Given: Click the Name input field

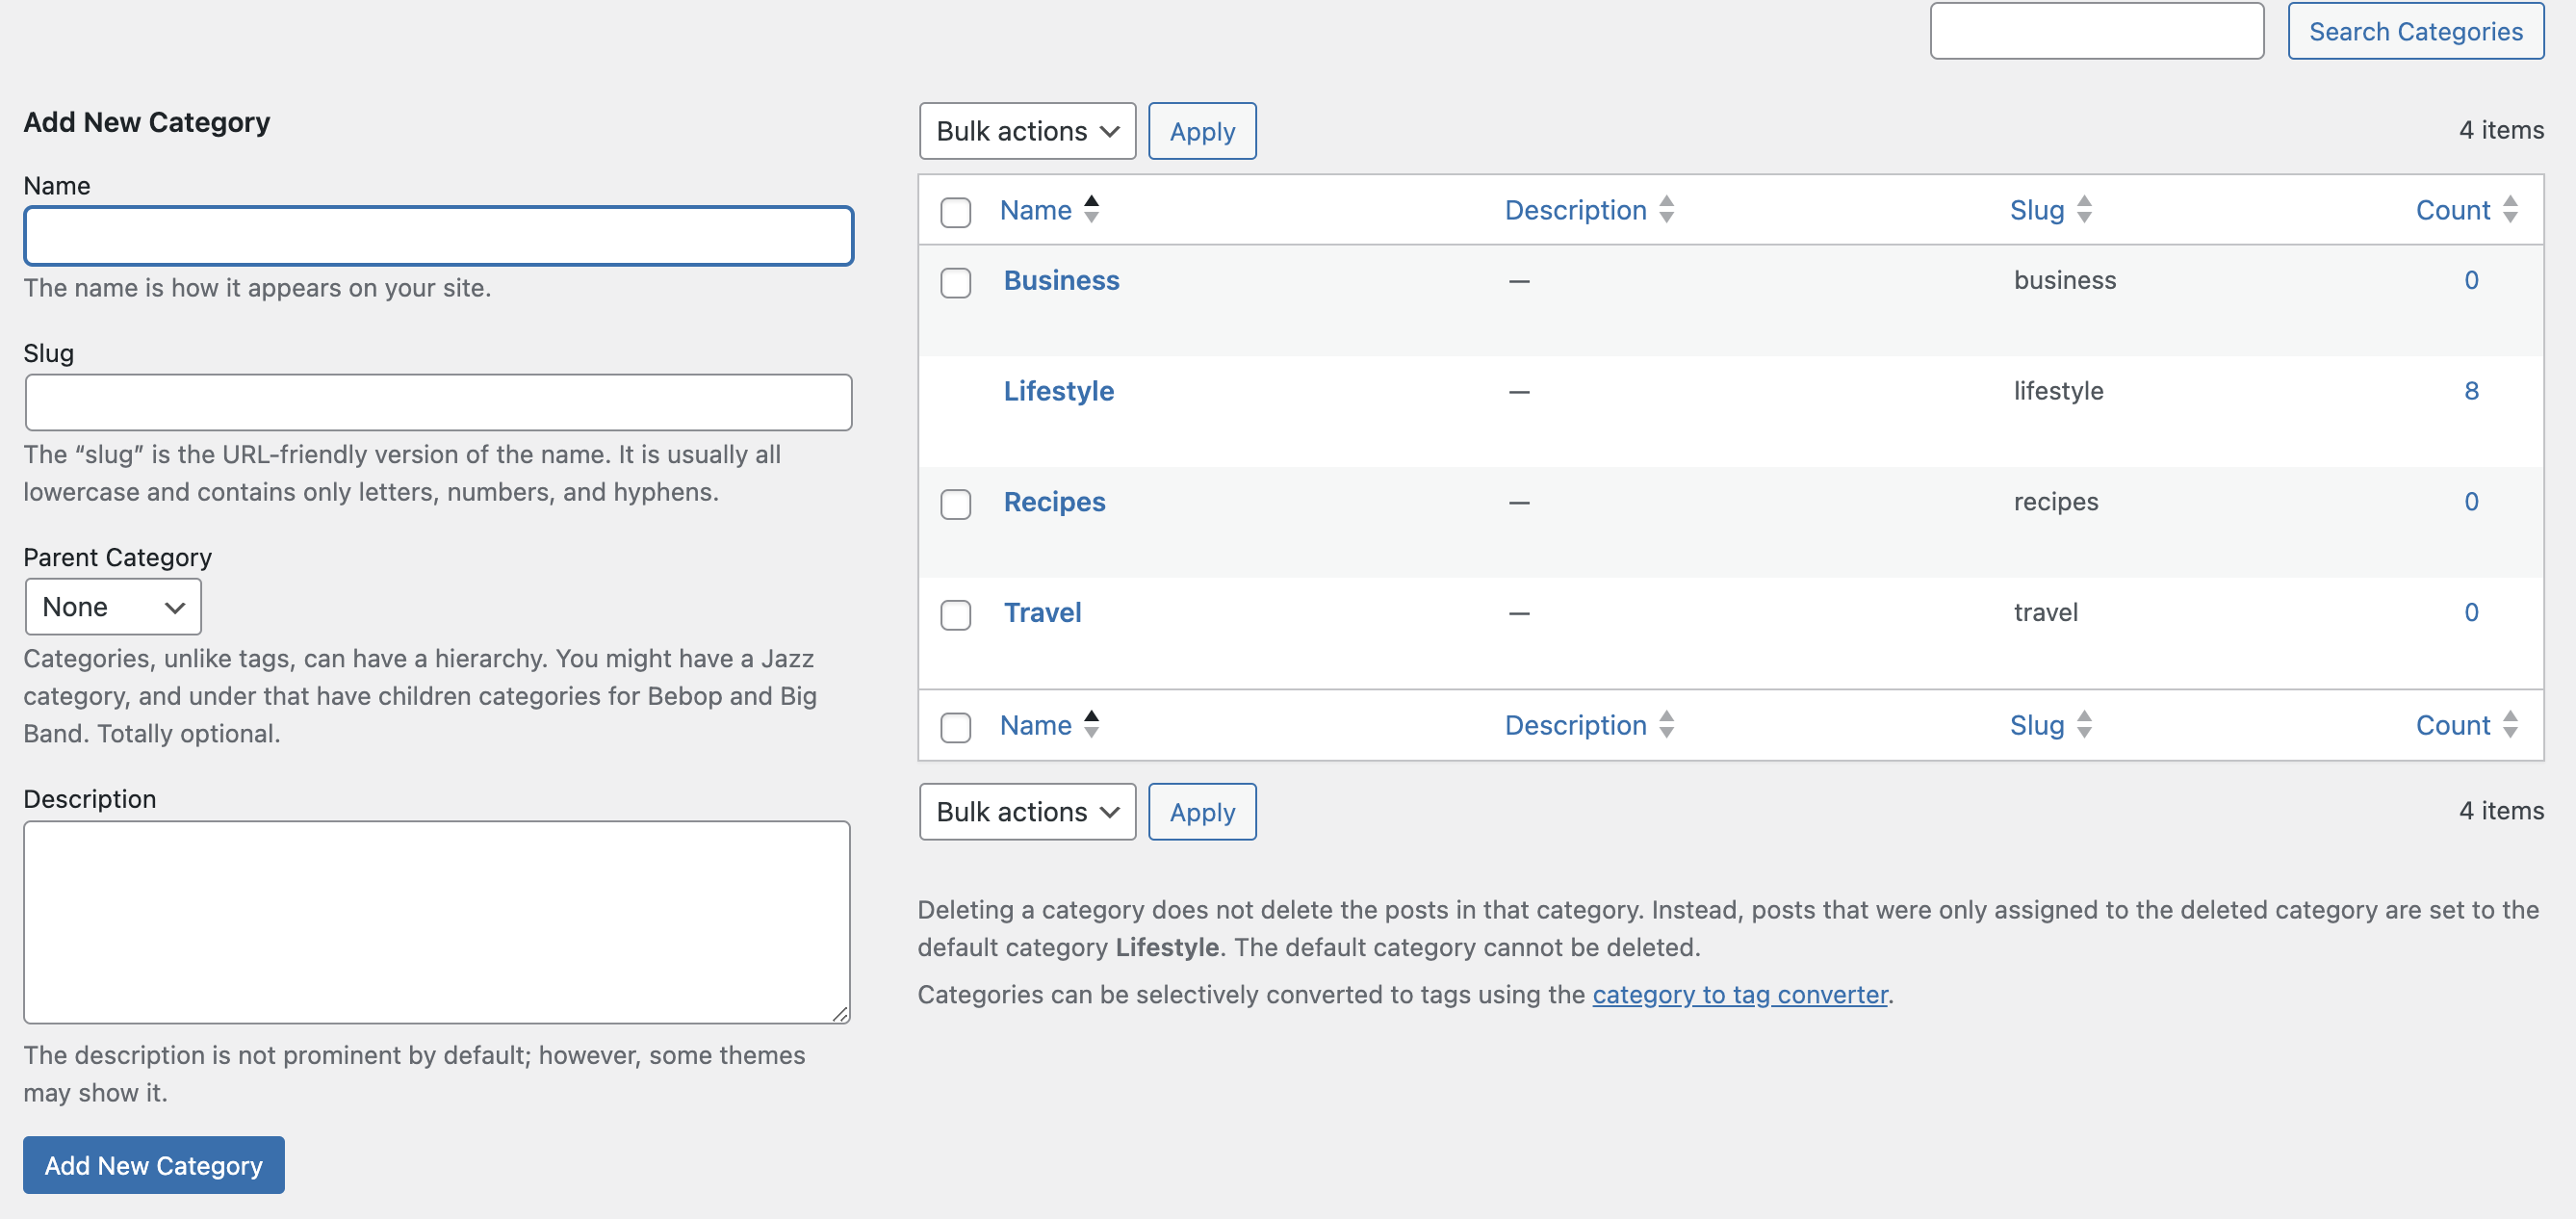Looking at the screenshot, I should click(439, 235).
